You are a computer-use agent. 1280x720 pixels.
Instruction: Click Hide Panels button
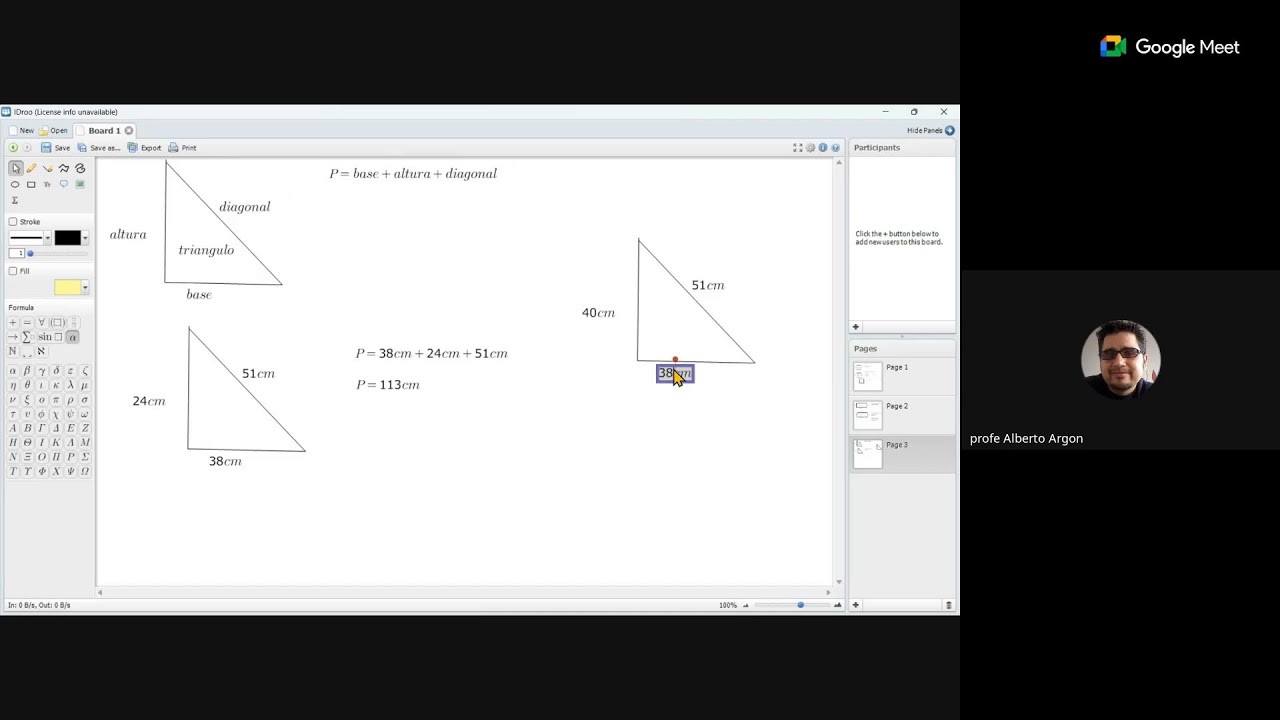[x=930, y=131]
